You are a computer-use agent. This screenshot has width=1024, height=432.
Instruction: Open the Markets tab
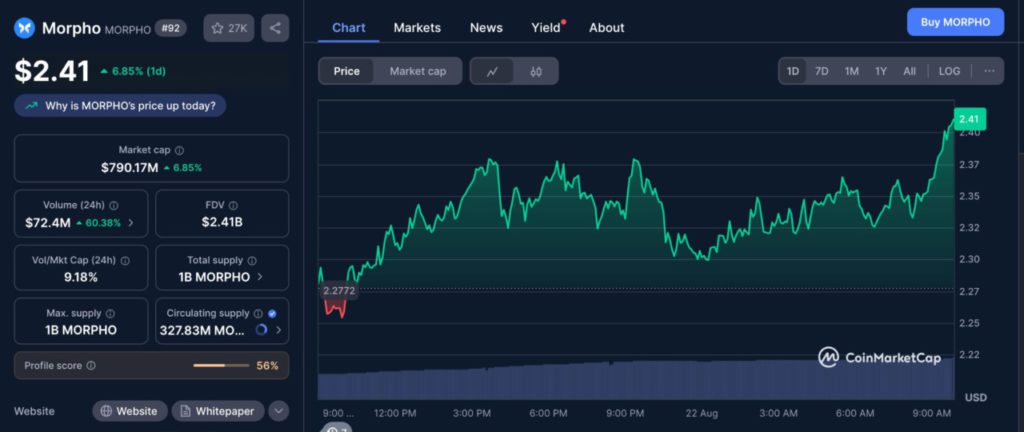(x=417, y=27)
